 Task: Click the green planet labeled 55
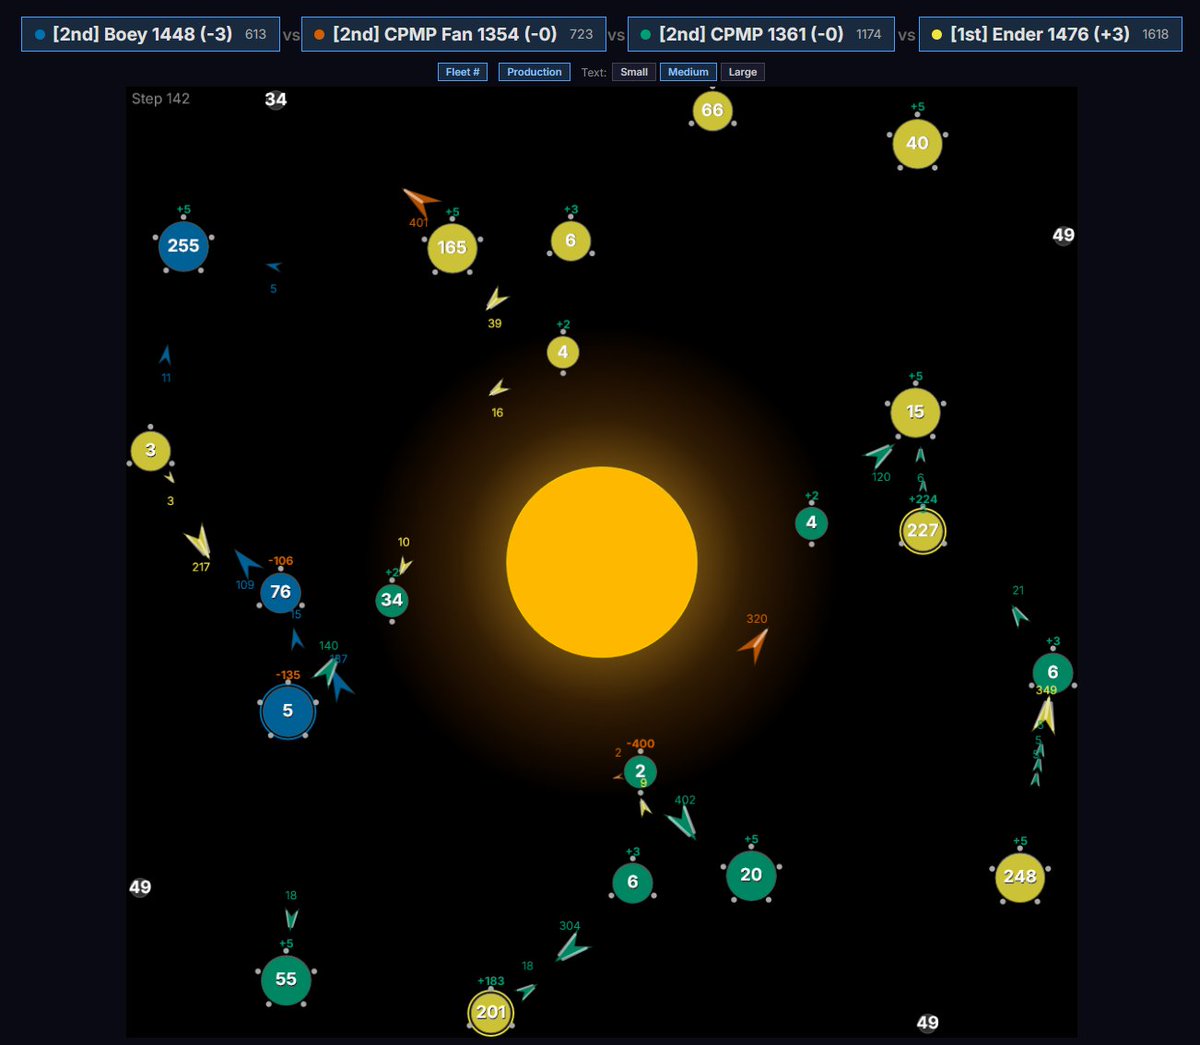(286, 980)
